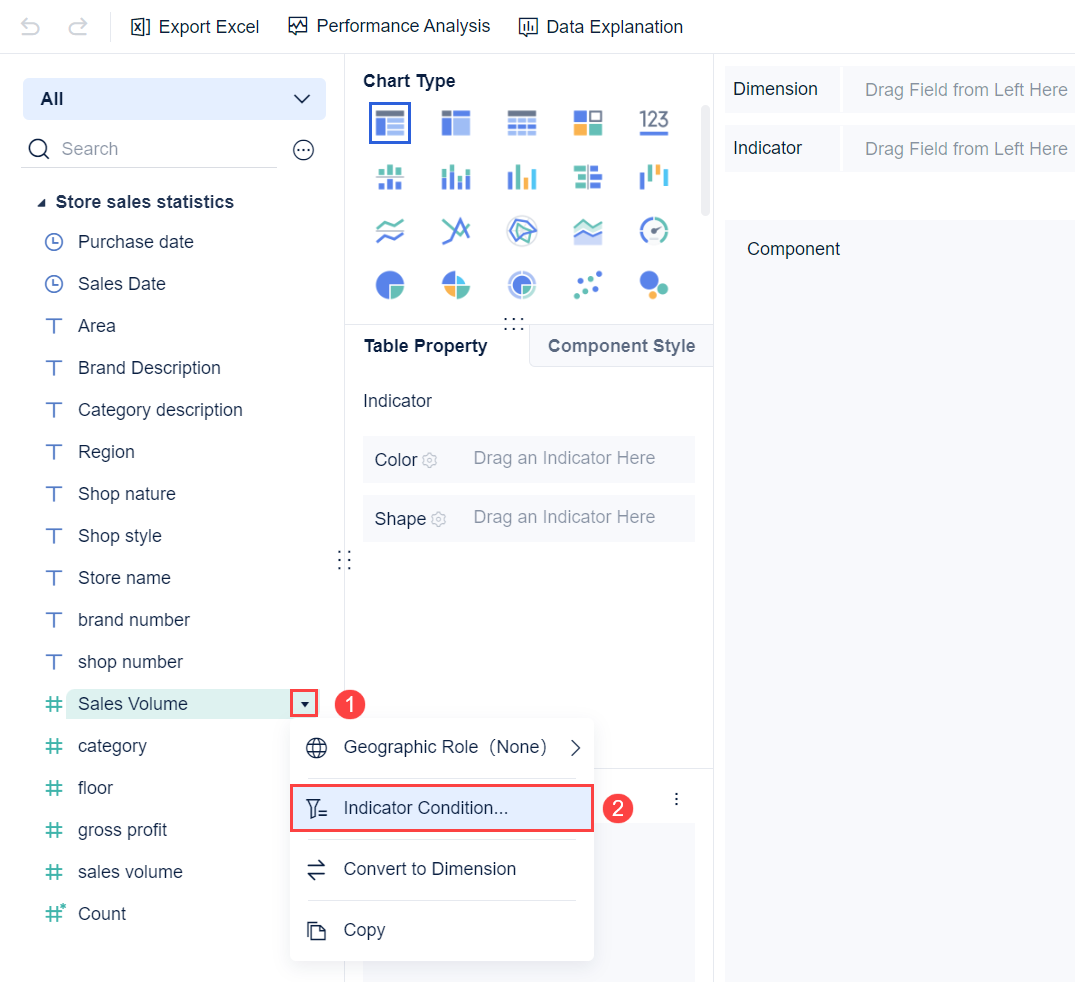The image size is (1075, 982).
Task: Switch to the Component Style tab
Action: [621, 346]
